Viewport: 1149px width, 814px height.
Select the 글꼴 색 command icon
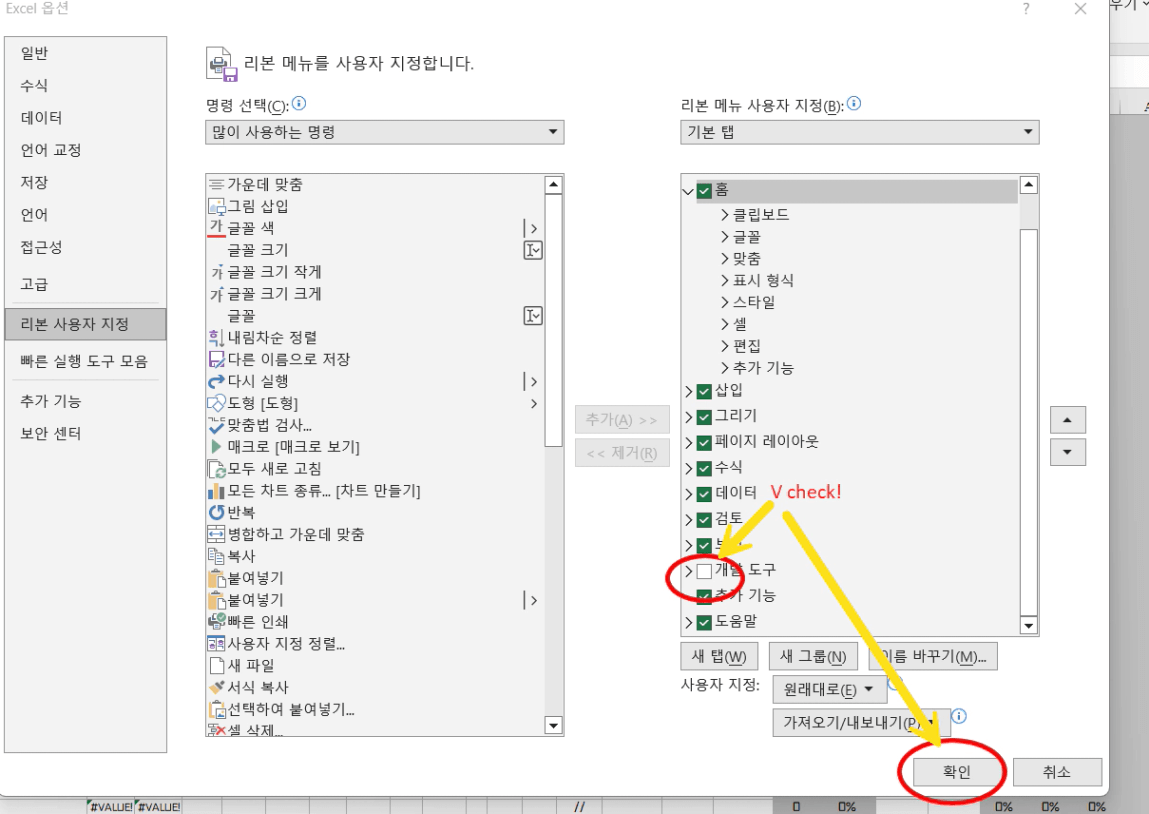point(216,228)
